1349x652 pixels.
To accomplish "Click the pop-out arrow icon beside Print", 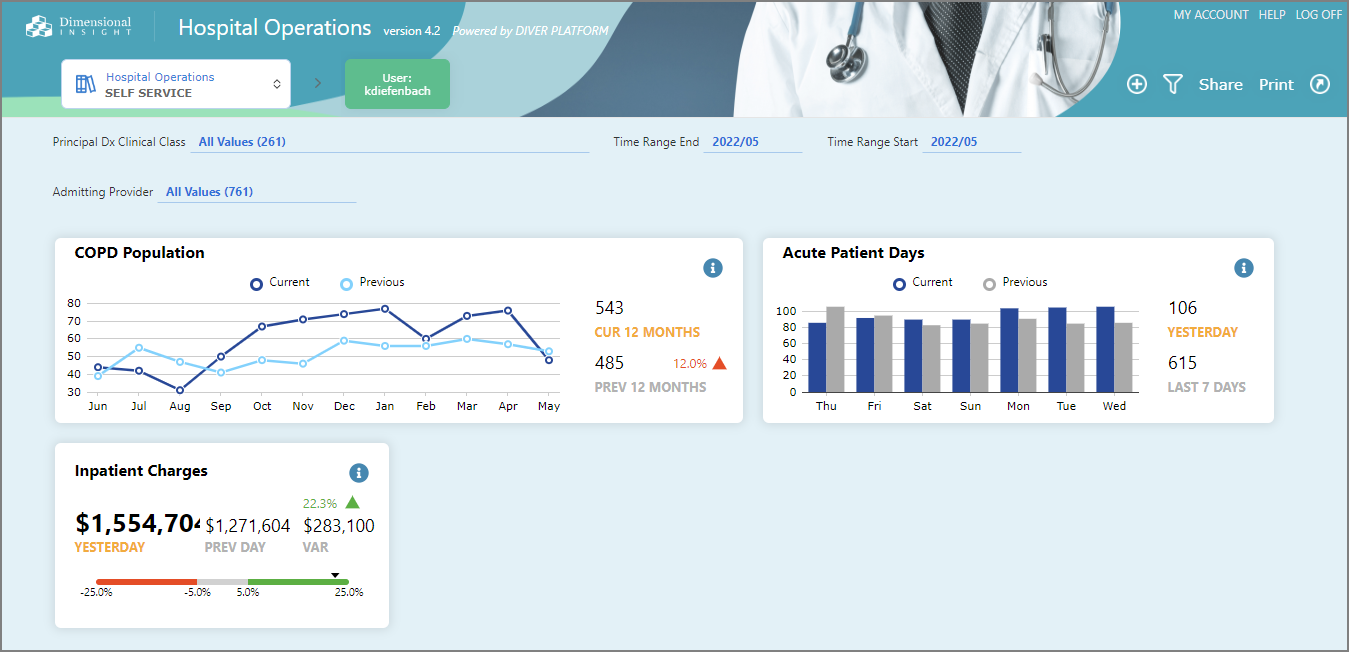I will click(x=1320, y=85).
